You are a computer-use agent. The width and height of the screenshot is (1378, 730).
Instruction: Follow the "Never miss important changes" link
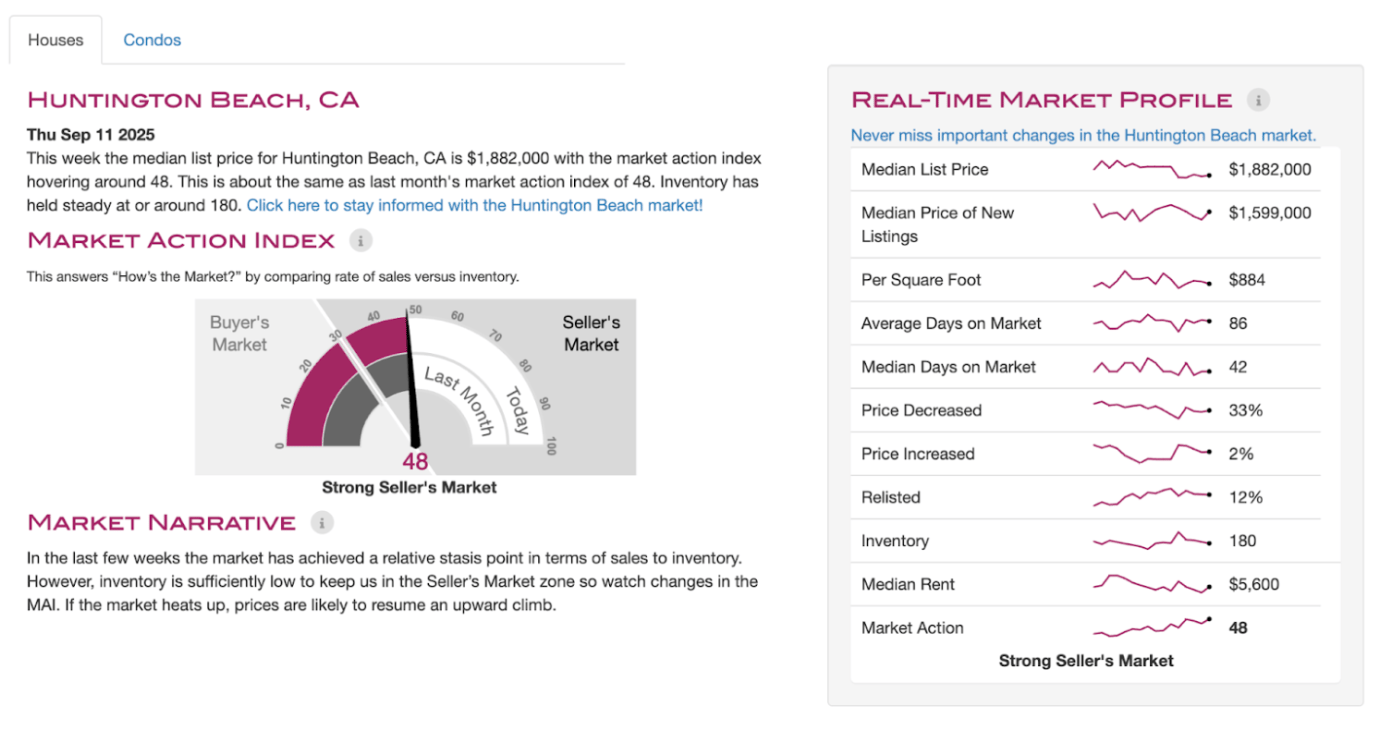1083,135
